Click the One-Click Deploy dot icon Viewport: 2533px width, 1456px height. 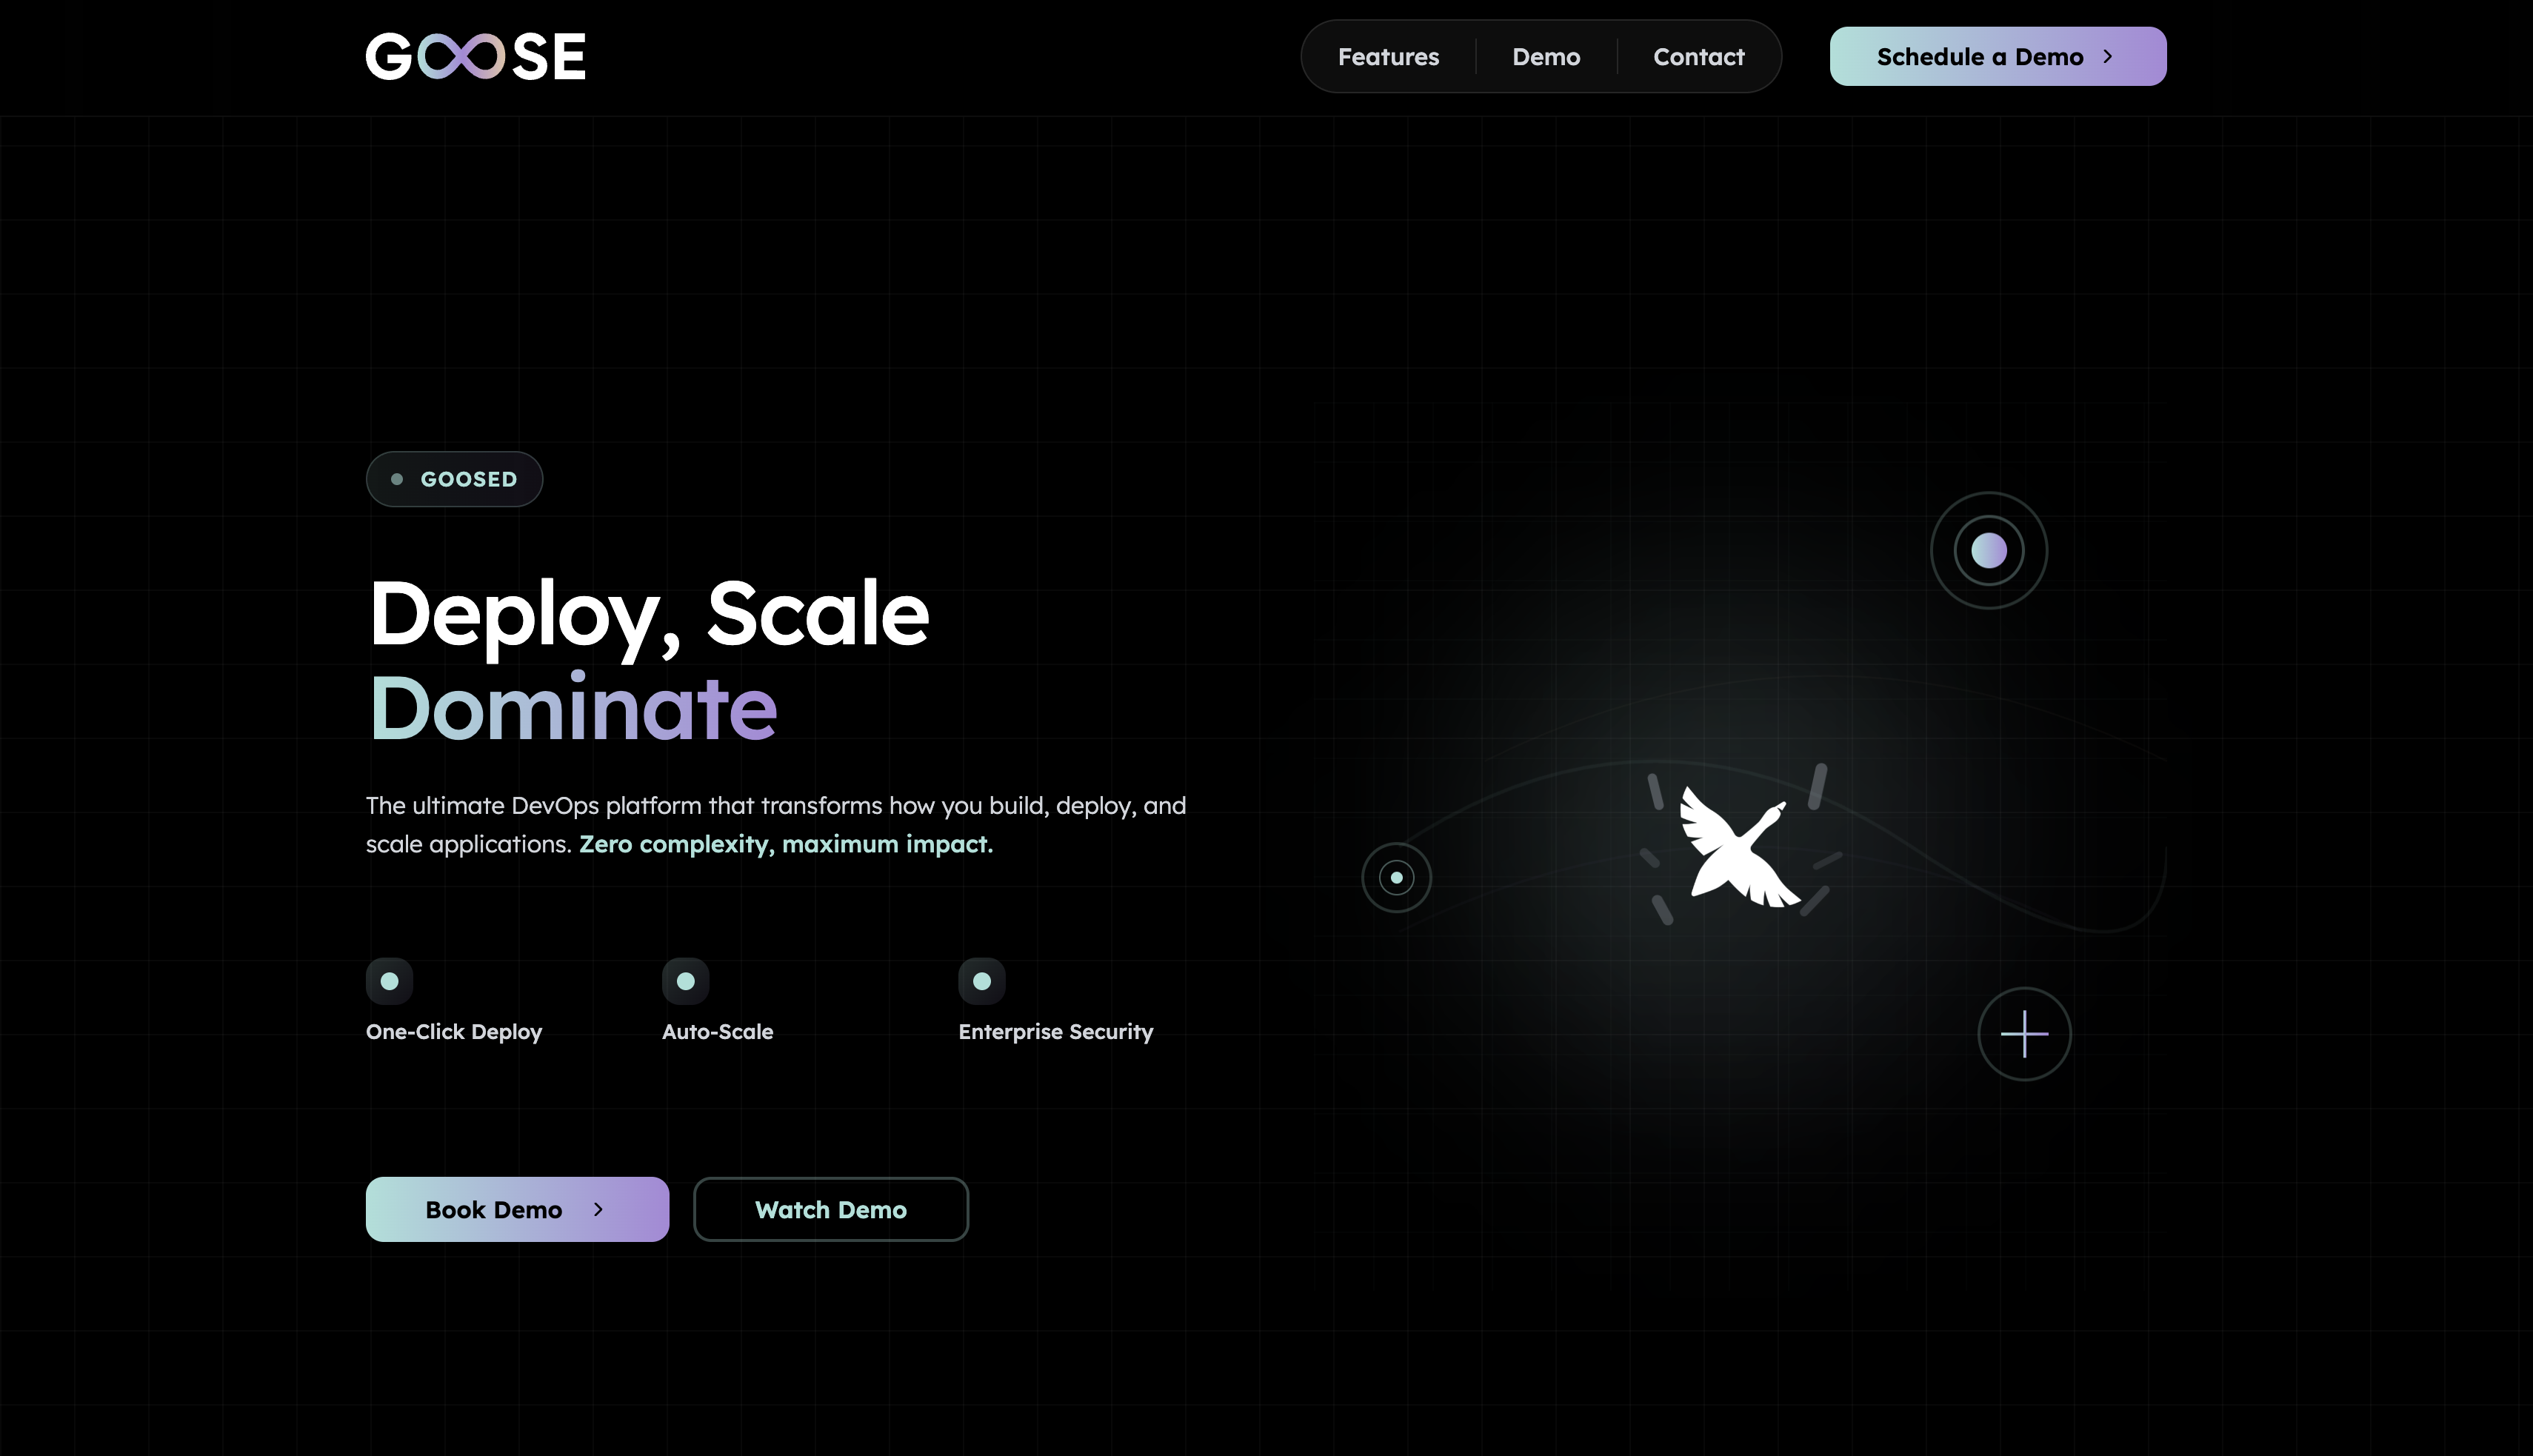[389, 981]
